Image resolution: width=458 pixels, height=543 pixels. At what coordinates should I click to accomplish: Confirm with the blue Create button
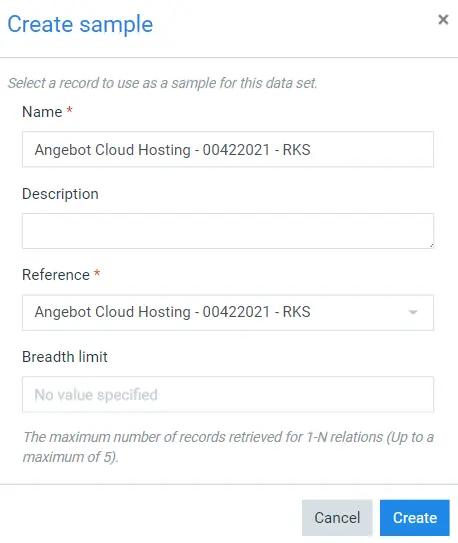(x=415, y=518)
